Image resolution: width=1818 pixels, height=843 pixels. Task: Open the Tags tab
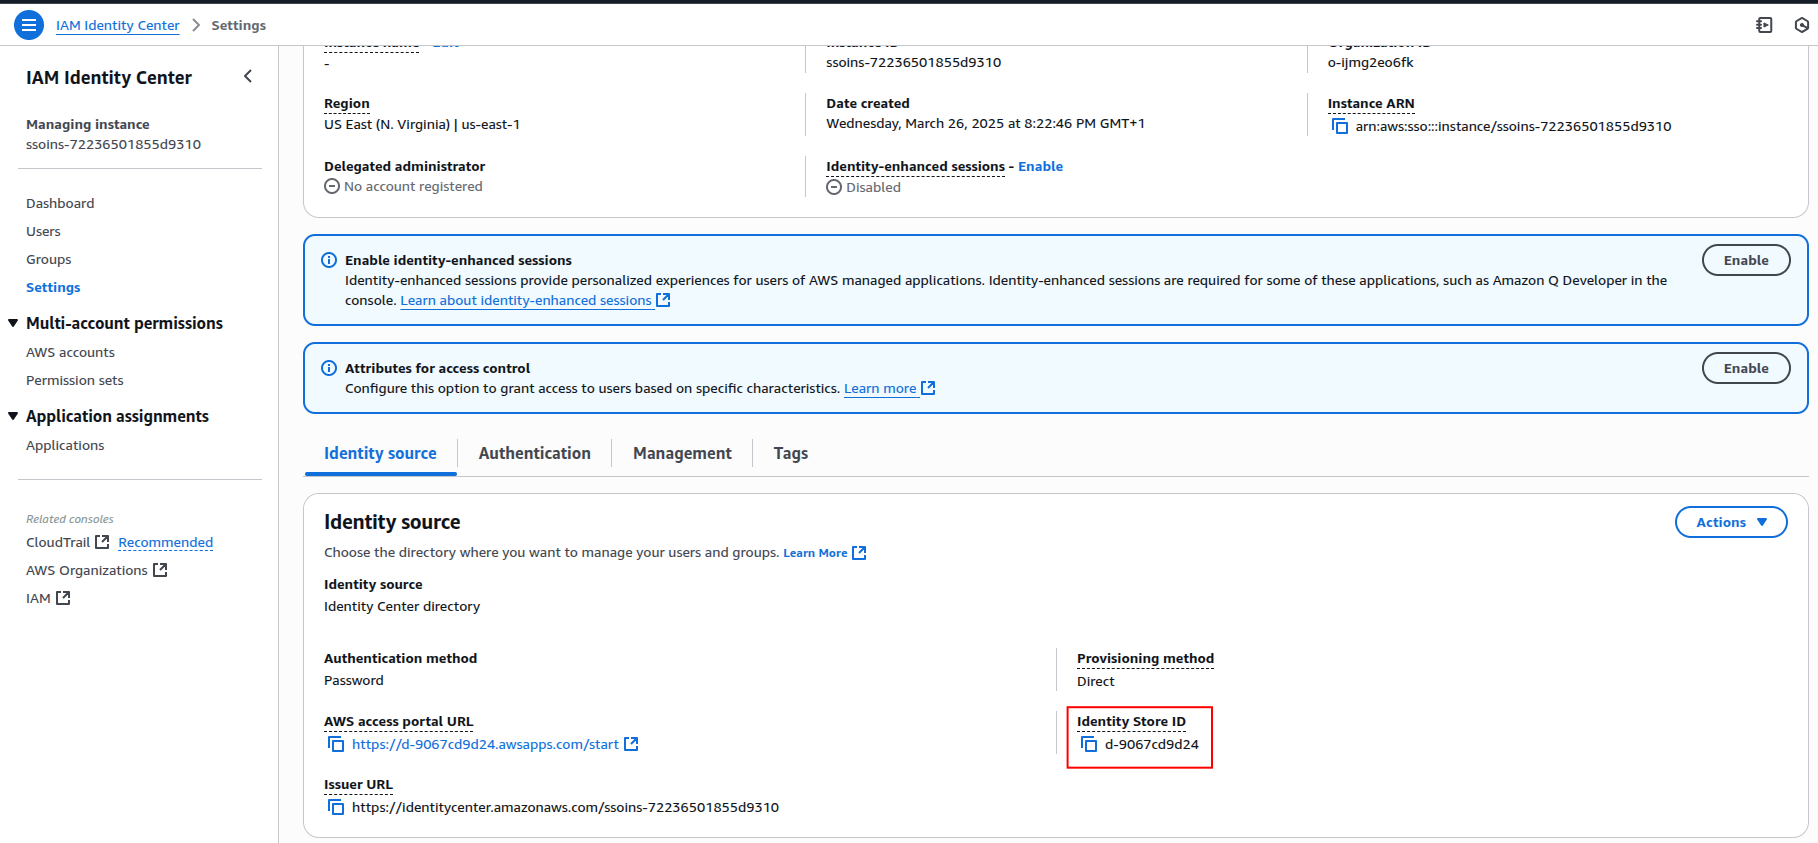click(790, 453)
